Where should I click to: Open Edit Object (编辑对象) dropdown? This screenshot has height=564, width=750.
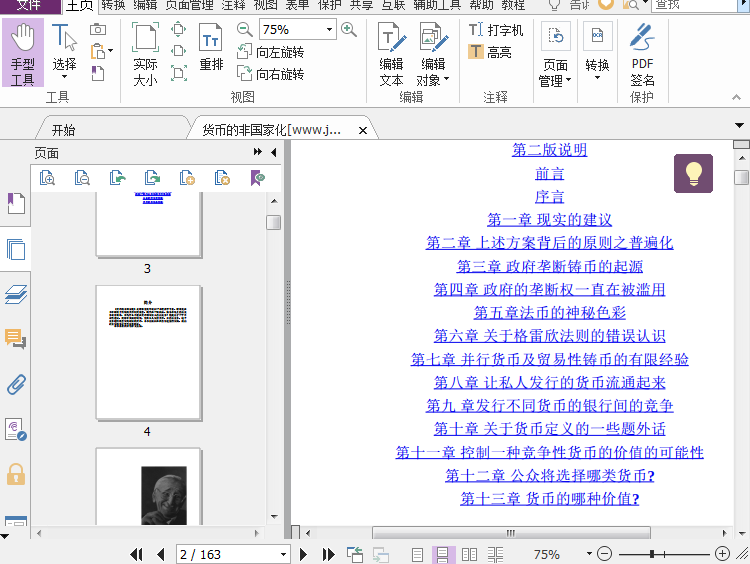433,54
